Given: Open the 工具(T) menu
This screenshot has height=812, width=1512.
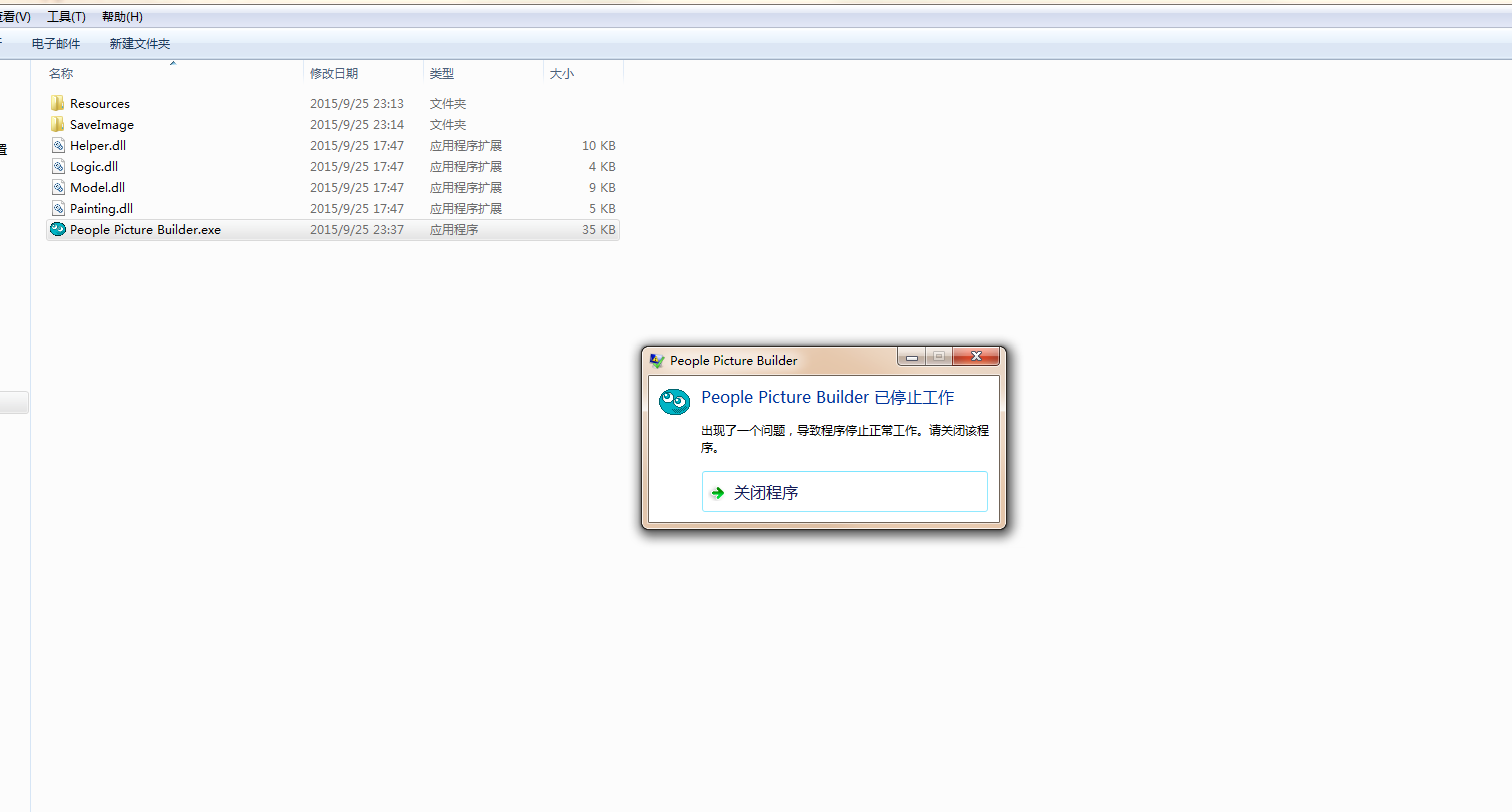Looking at the screenshot, I should click(66, 17).
